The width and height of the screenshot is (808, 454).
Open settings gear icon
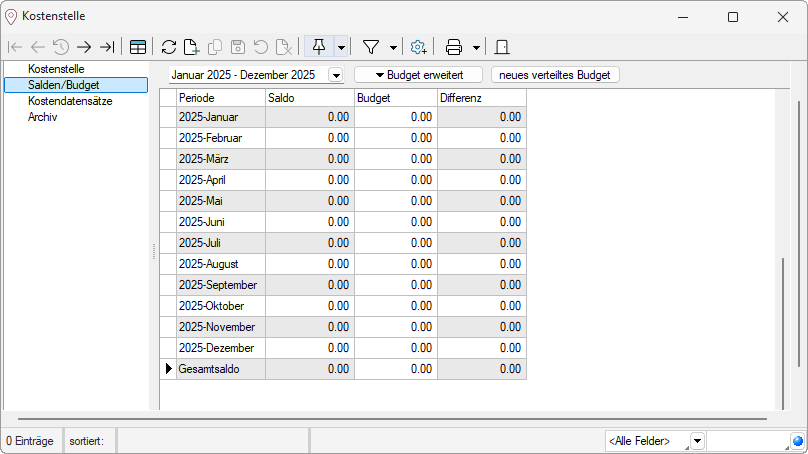419,47
